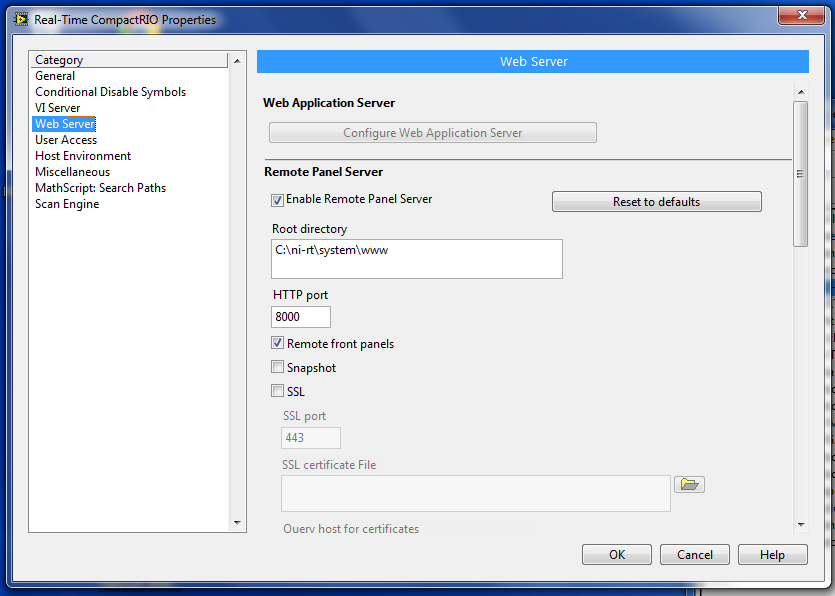Click the settings pane scrollbar thumb
Screen dimensions: 835x596
coord(800,174)
